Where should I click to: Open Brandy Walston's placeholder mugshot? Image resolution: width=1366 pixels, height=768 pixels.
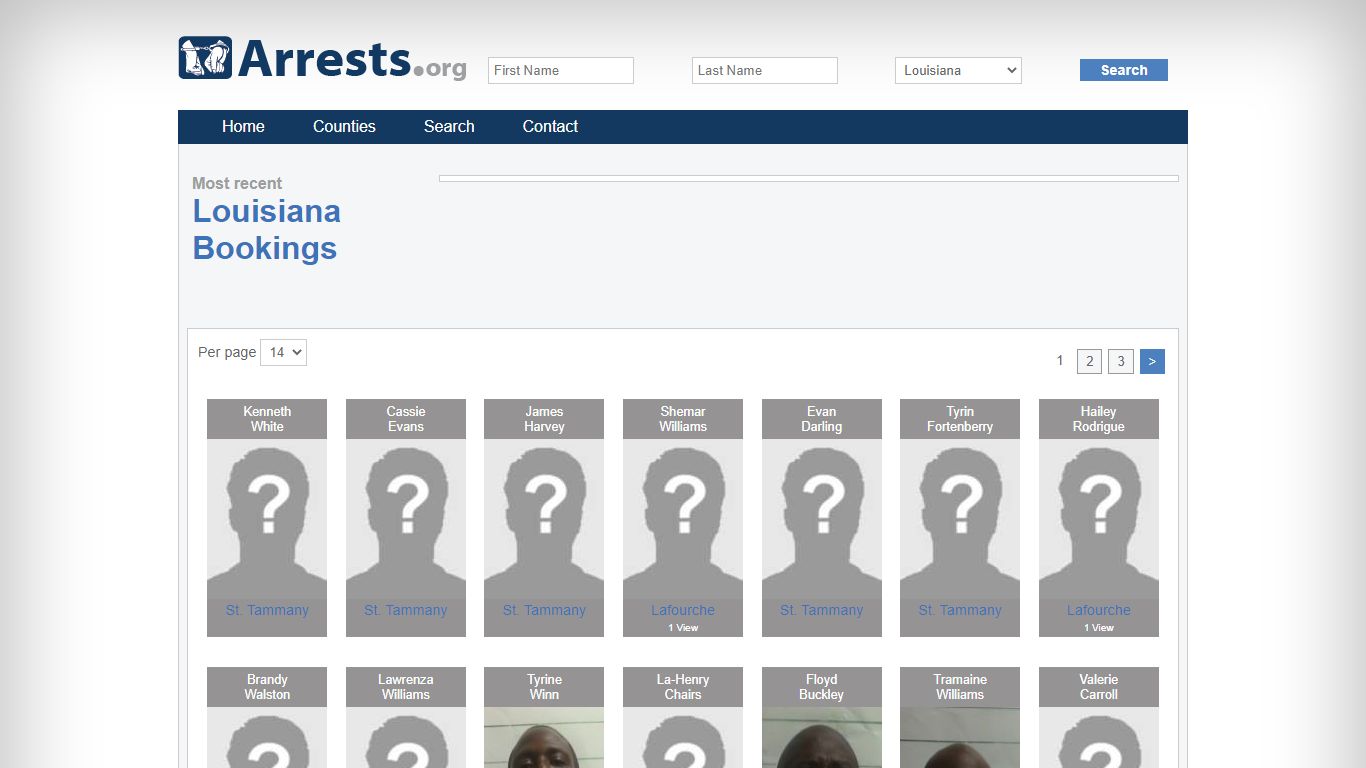[x=267, y=738]
